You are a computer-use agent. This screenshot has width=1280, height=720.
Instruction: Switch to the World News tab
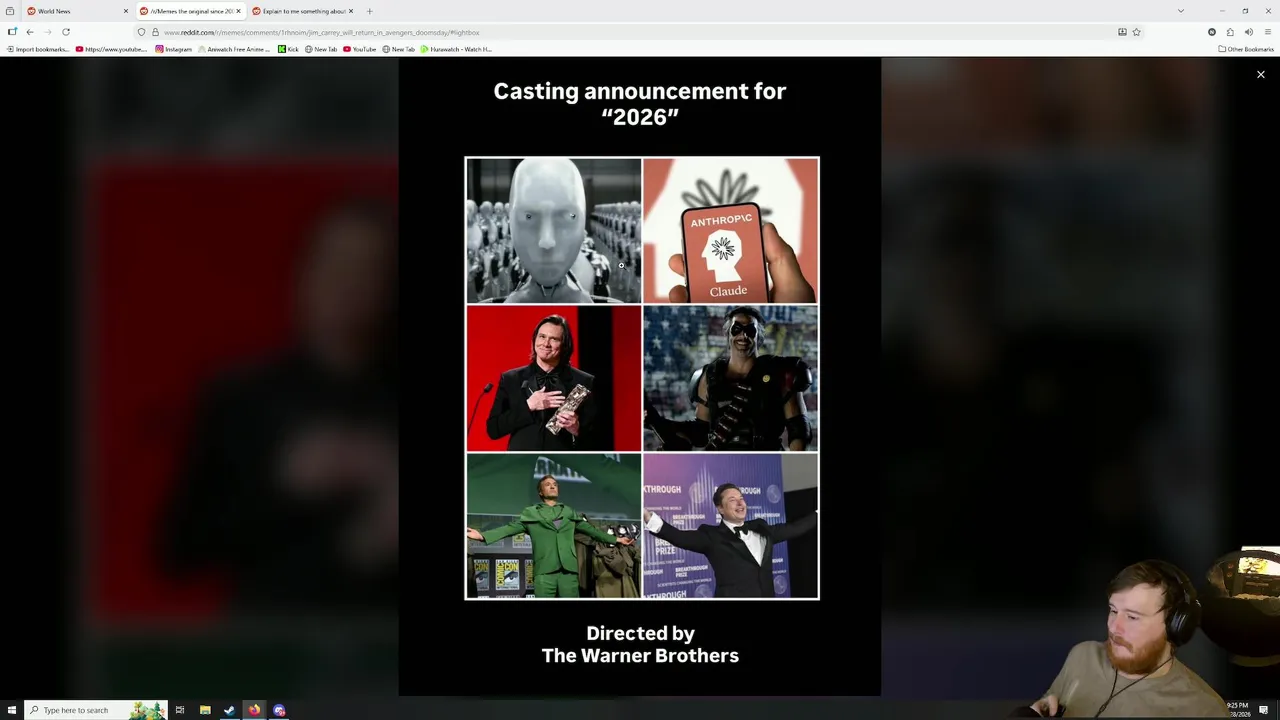78,11
